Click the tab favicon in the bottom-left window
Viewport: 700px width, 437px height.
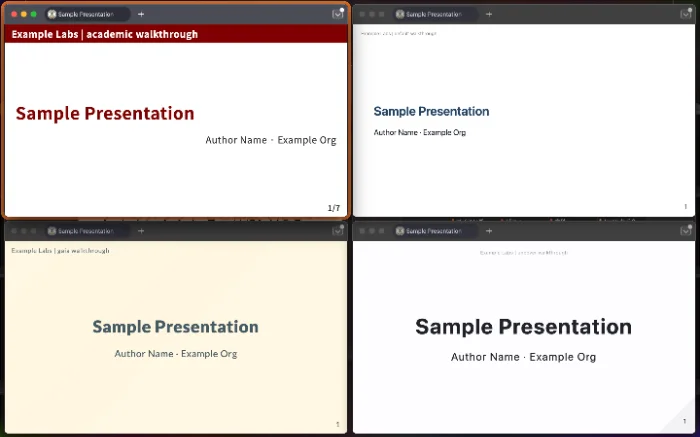[52, 231]
